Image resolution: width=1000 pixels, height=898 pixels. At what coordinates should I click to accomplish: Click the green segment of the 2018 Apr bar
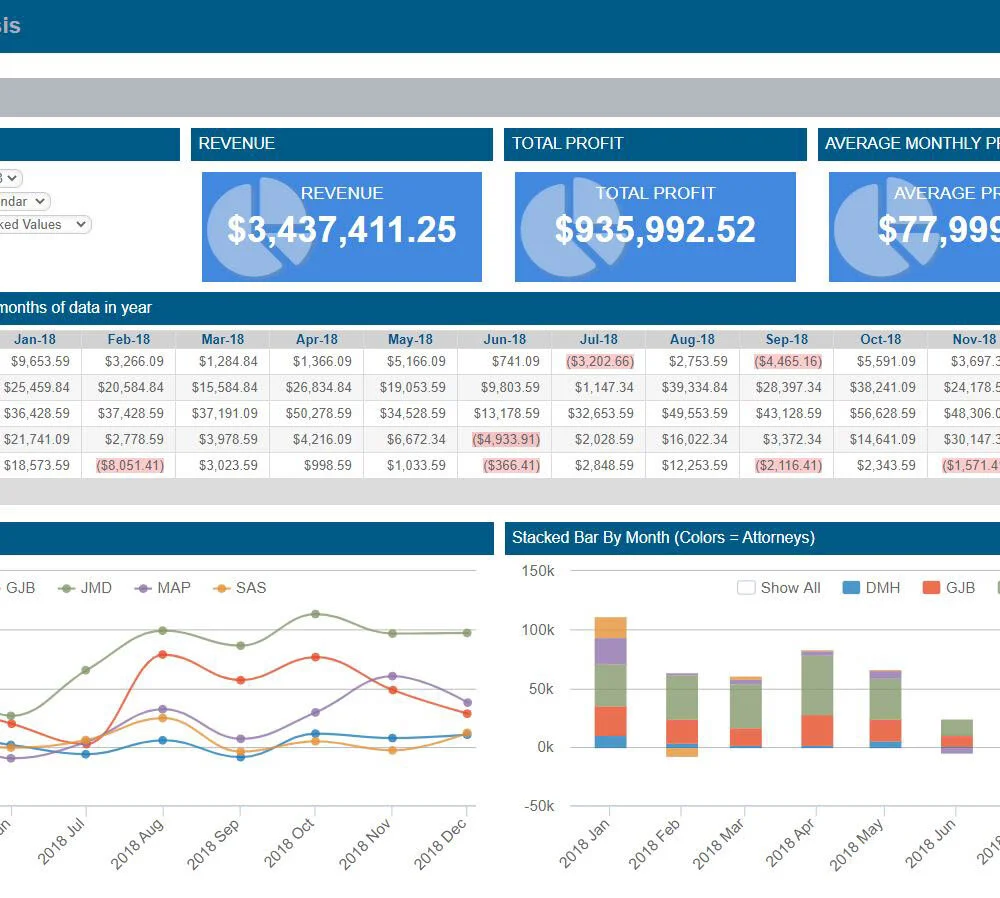click(x=817, y=686)
